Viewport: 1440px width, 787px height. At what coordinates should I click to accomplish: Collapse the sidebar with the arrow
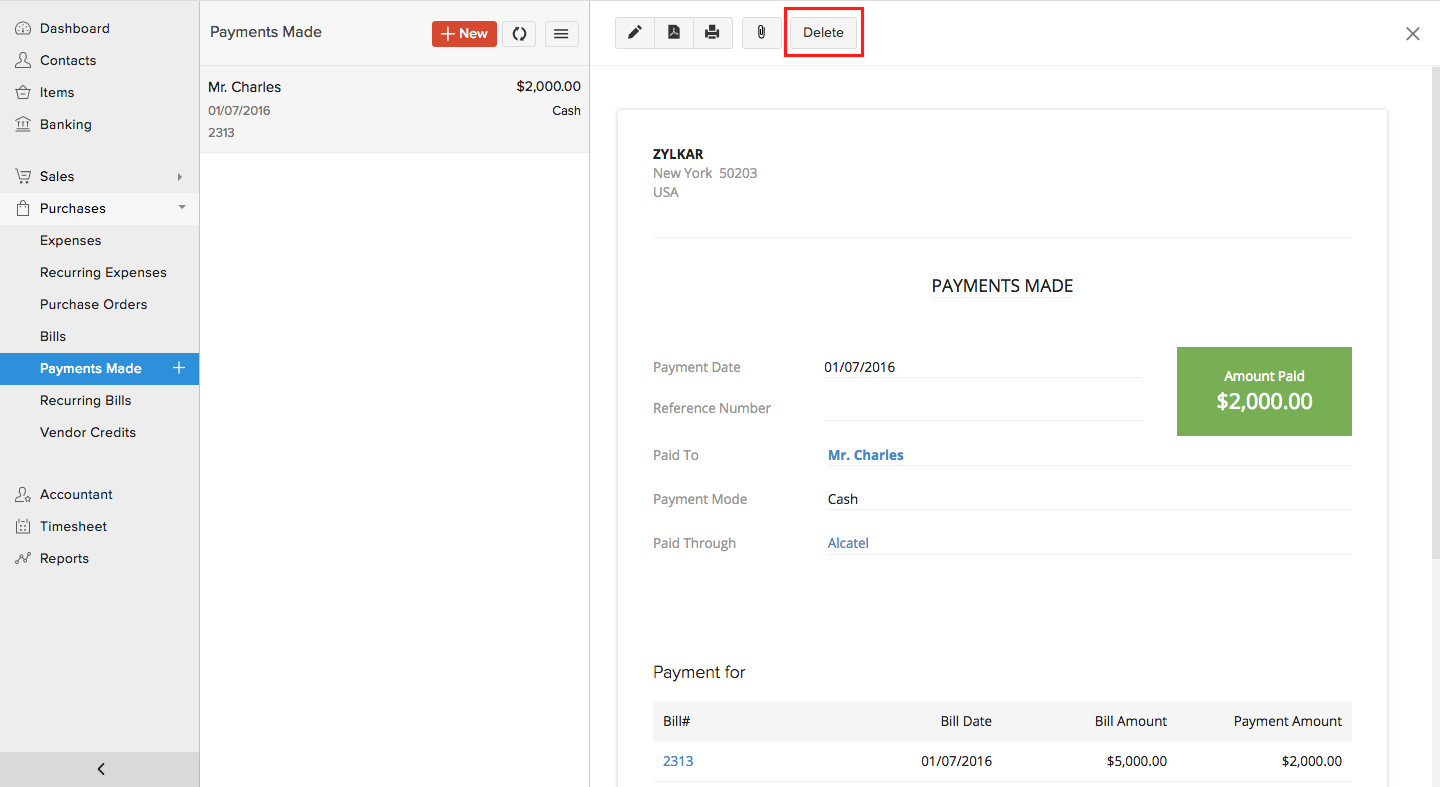coord(99,769)
